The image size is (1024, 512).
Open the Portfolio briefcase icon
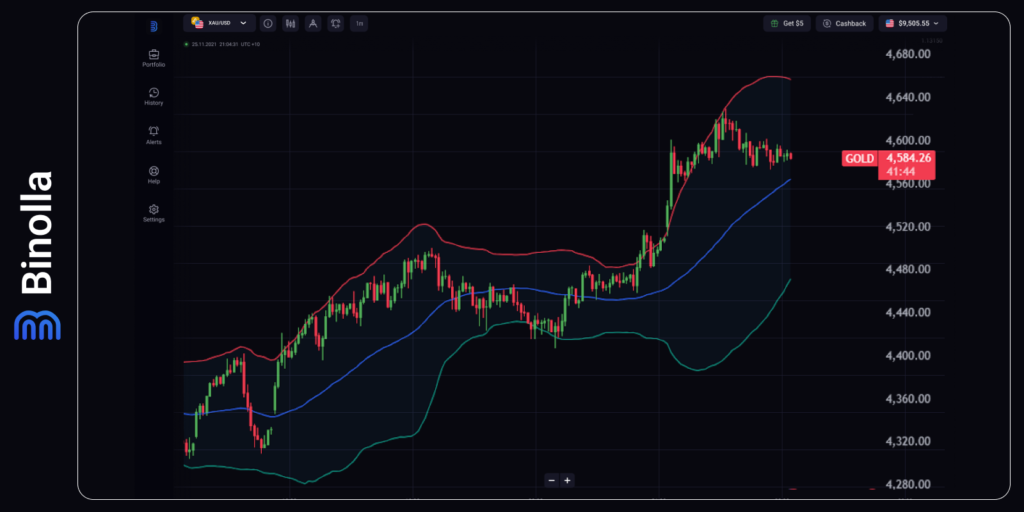[x=153, y=54]
